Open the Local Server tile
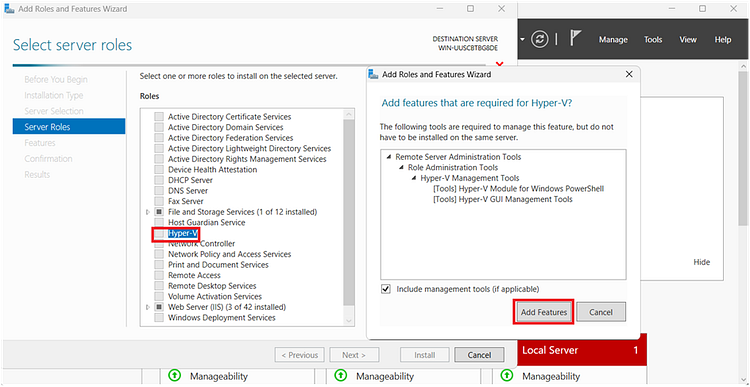The image size is (750, 387). 582,350
